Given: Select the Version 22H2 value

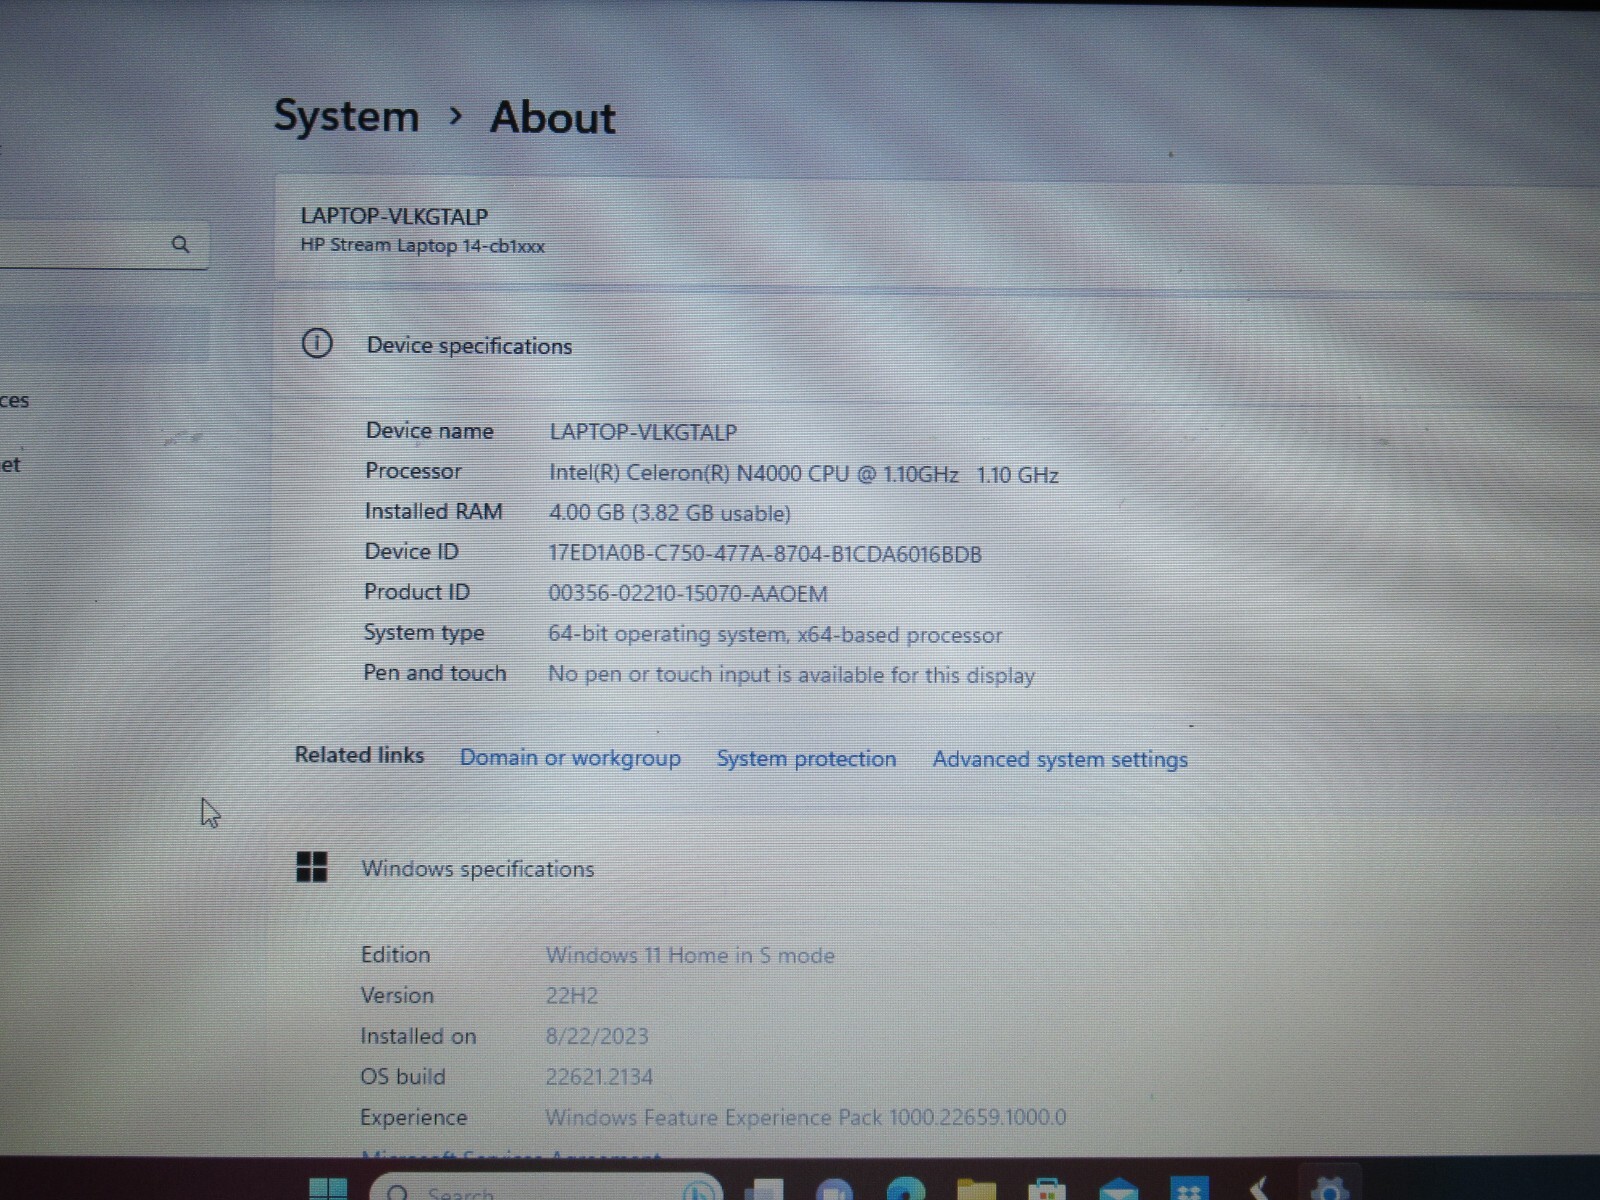Looking at the screenshot, I should click(x=572, y=996).
